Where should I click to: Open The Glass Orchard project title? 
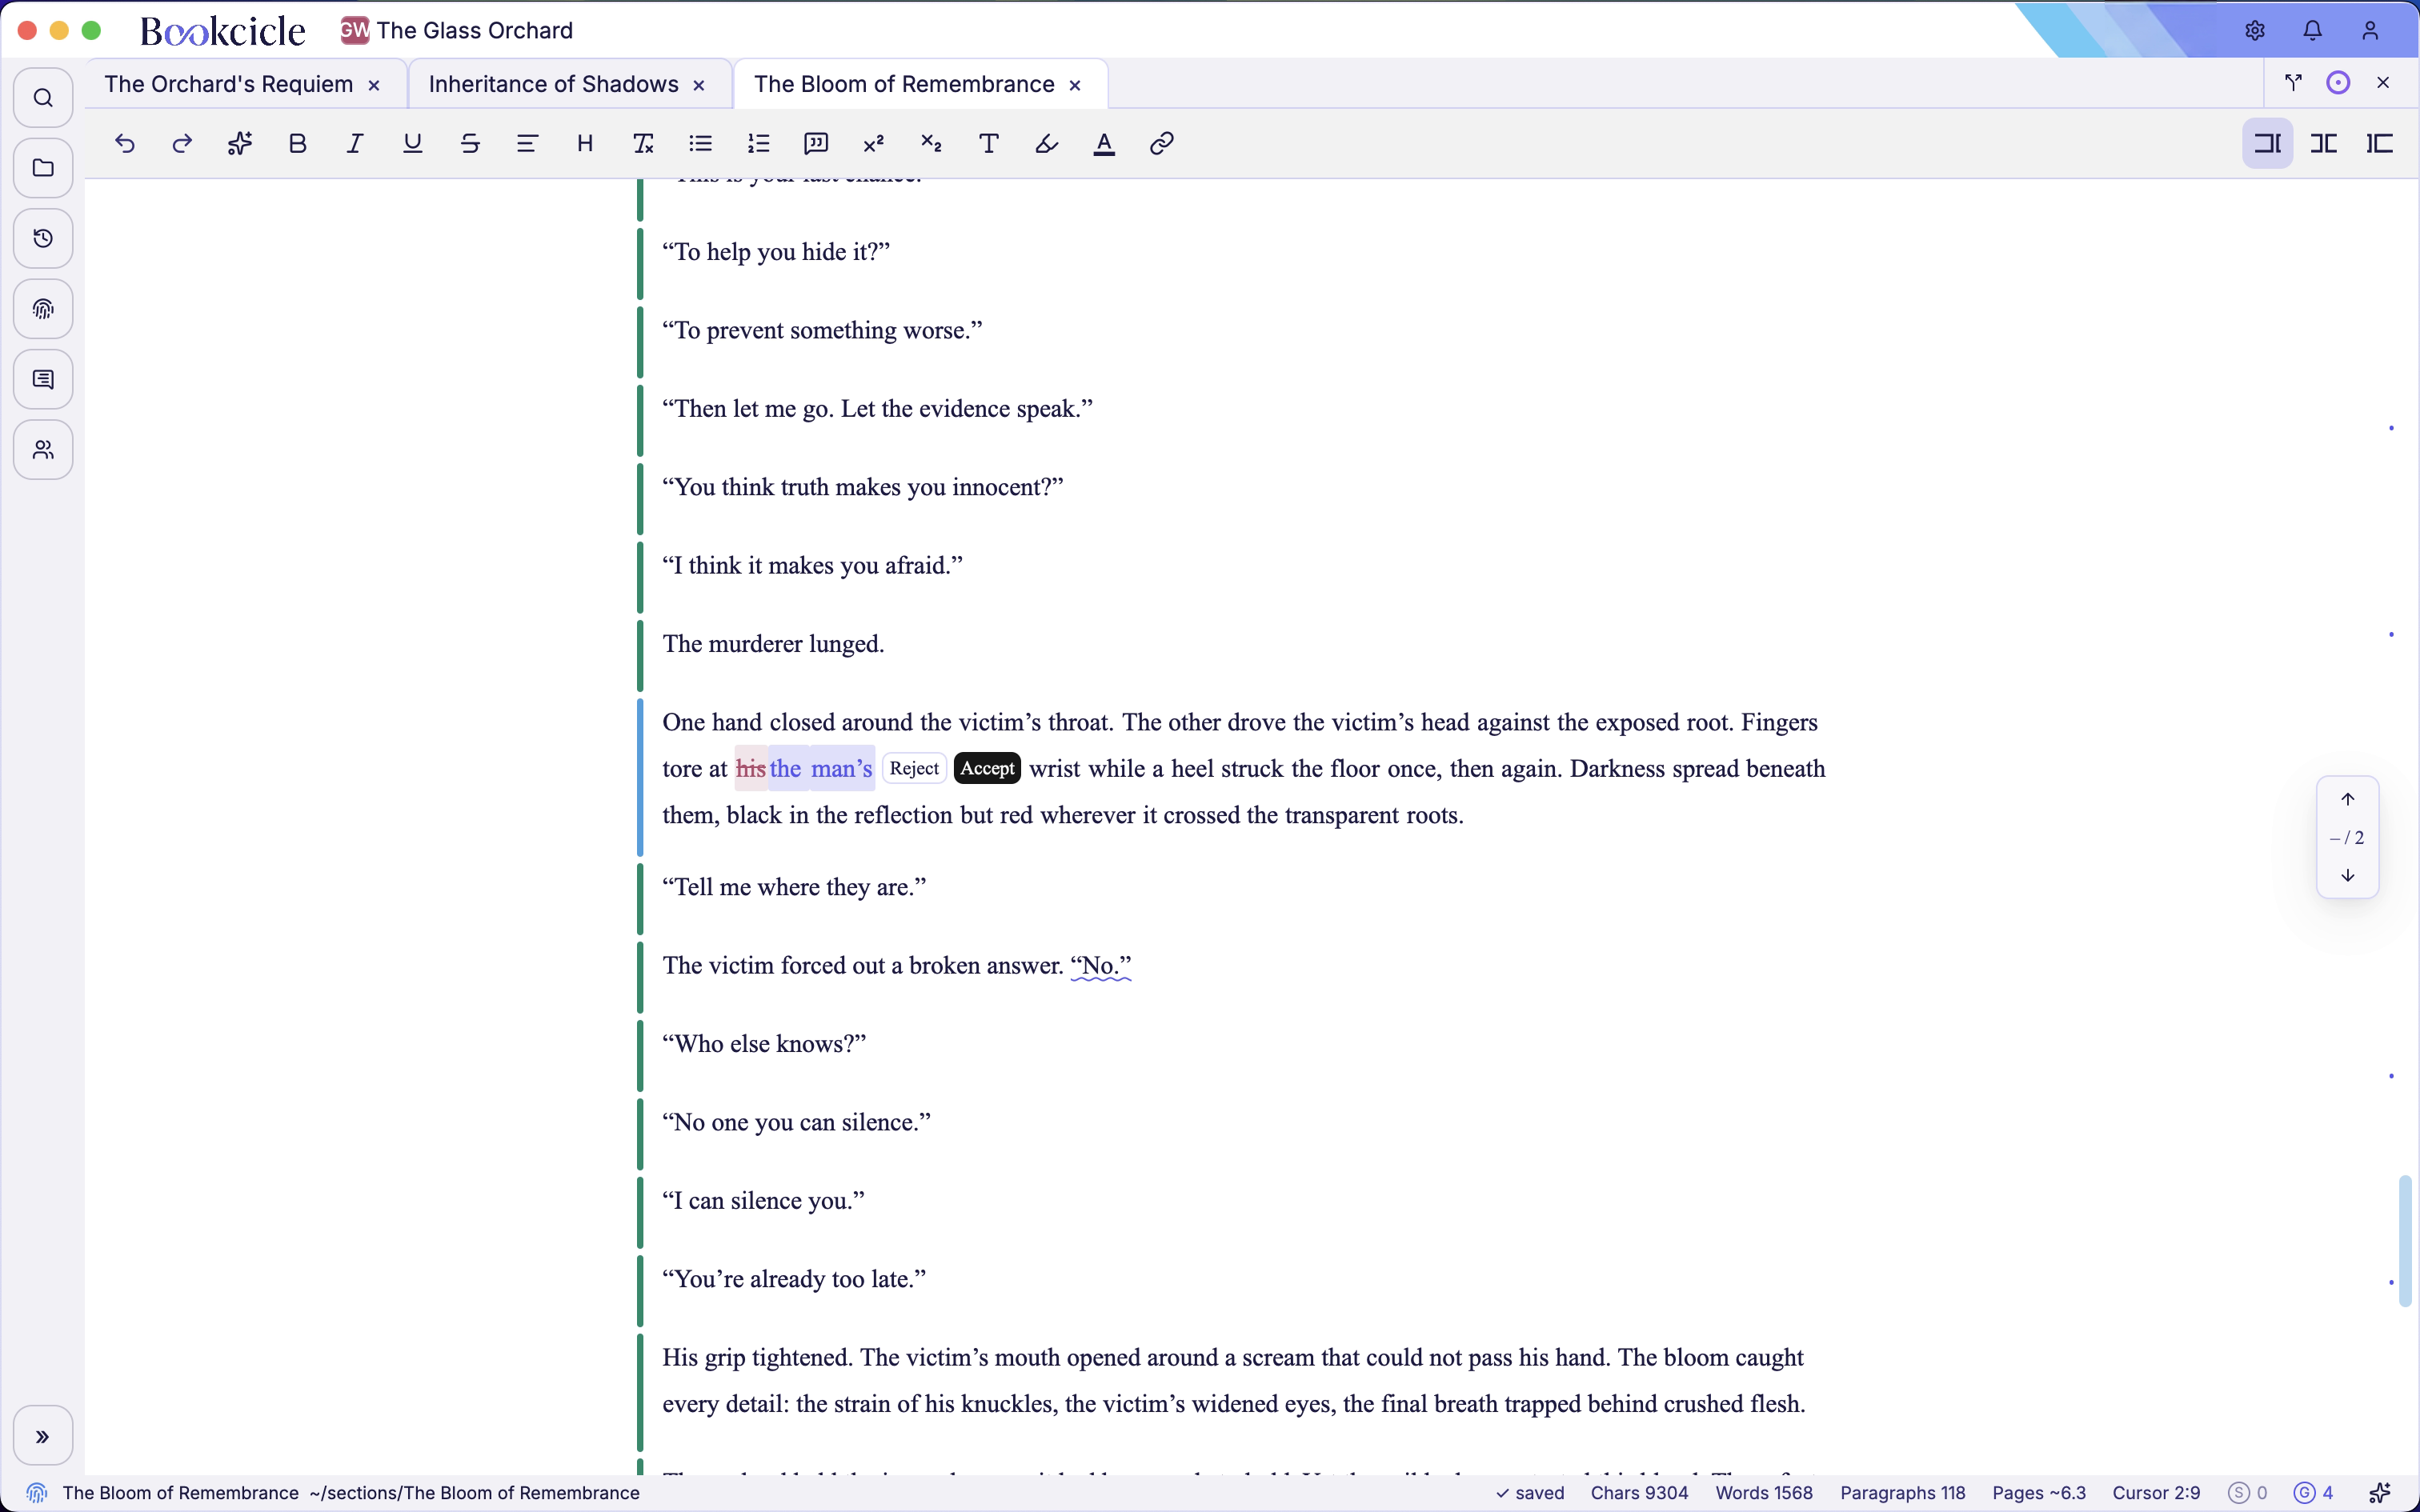click(458, 30)
